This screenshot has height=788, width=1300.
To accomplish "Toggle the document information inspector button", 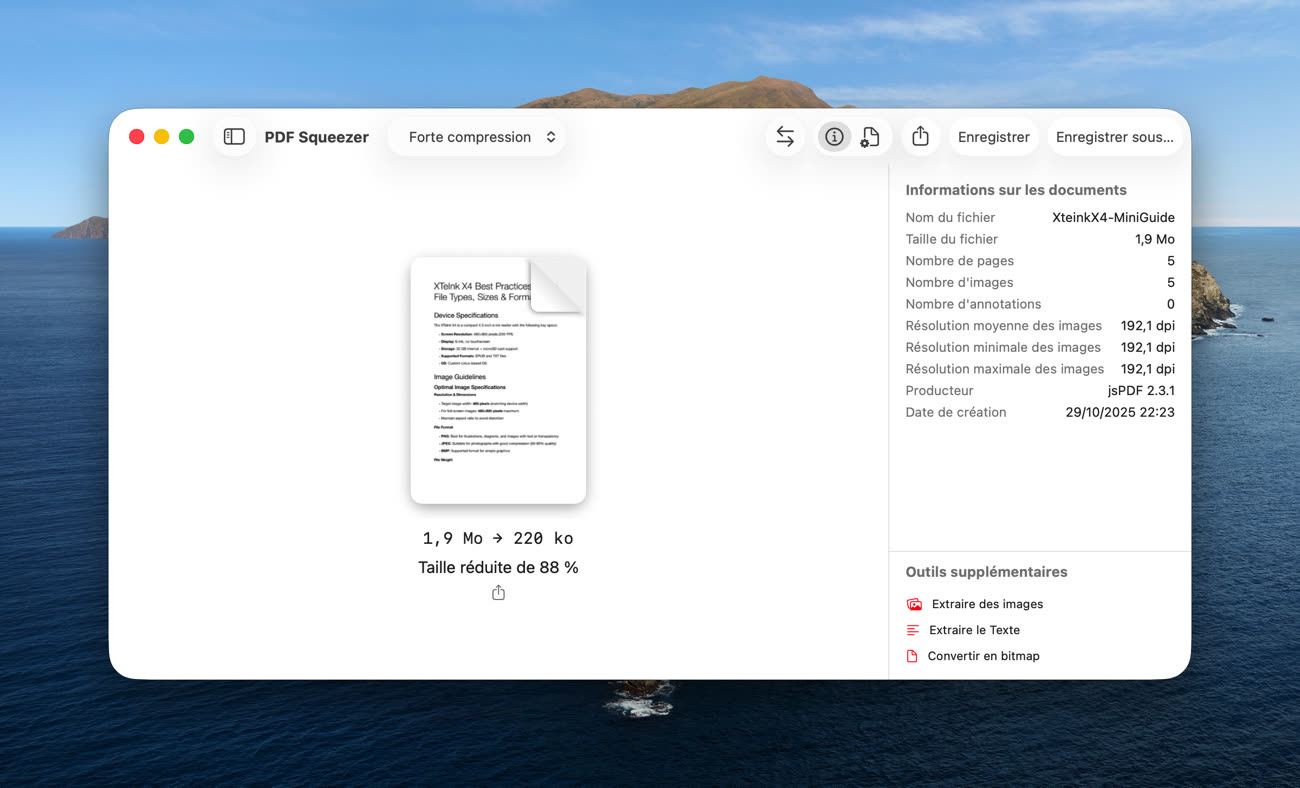I will [834, 137].
